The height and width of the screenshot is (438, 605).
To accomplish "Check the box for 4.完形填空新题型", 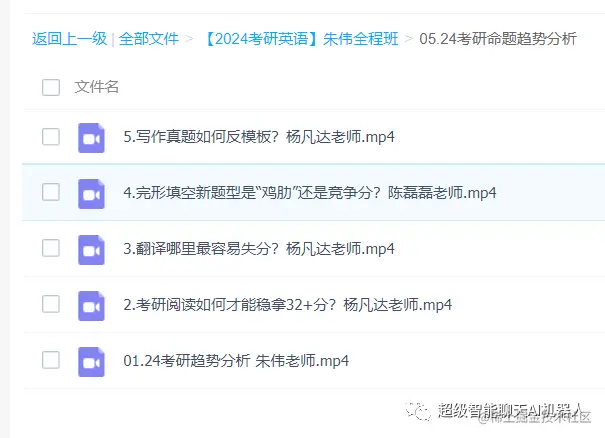I will pyautogui.click(x=51, y=192).
